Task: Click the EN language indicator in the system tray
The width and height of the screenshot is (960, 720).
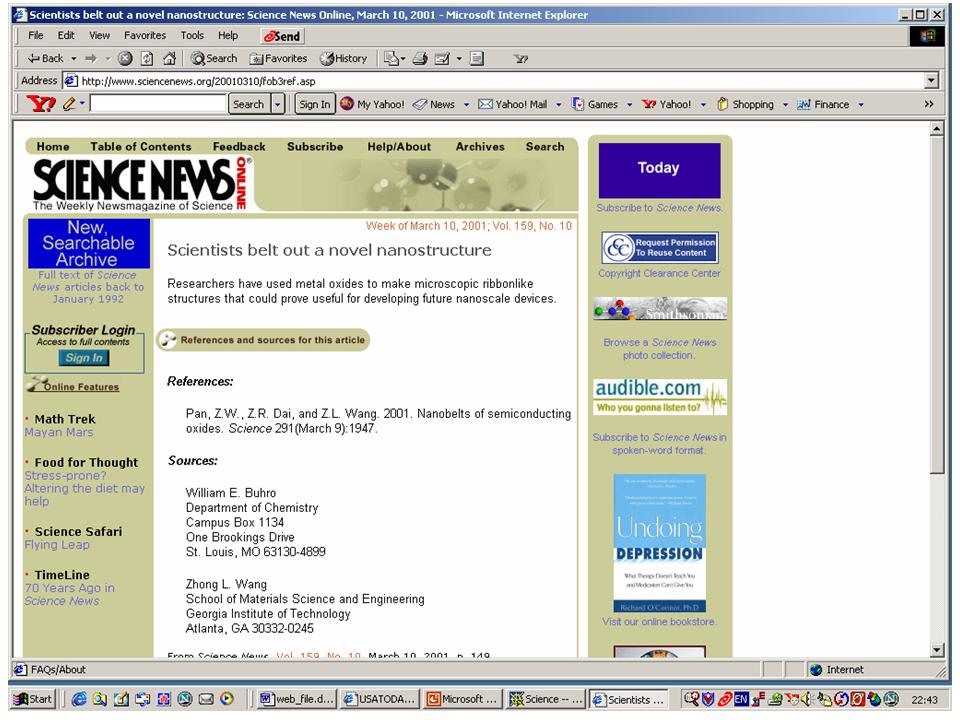Action: click(x=741, y=699)
